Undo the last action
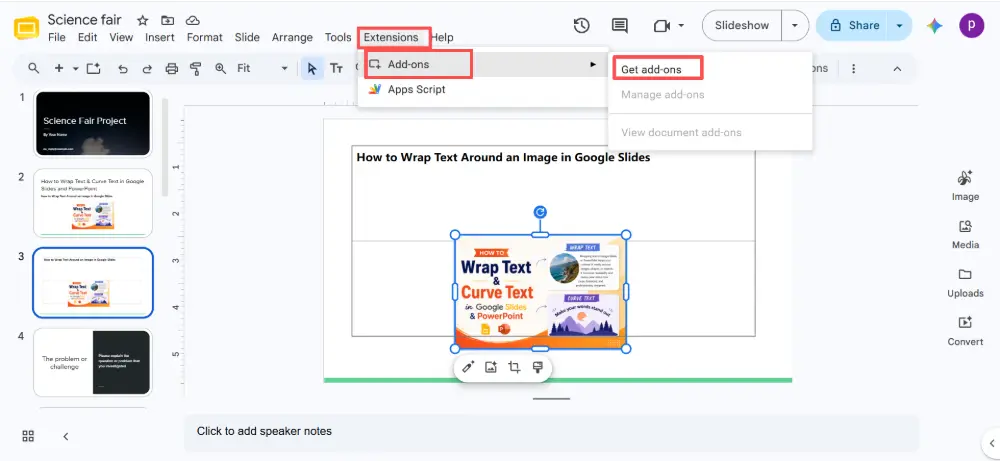Screen dimensions: 1000x461 click(122, 69)
